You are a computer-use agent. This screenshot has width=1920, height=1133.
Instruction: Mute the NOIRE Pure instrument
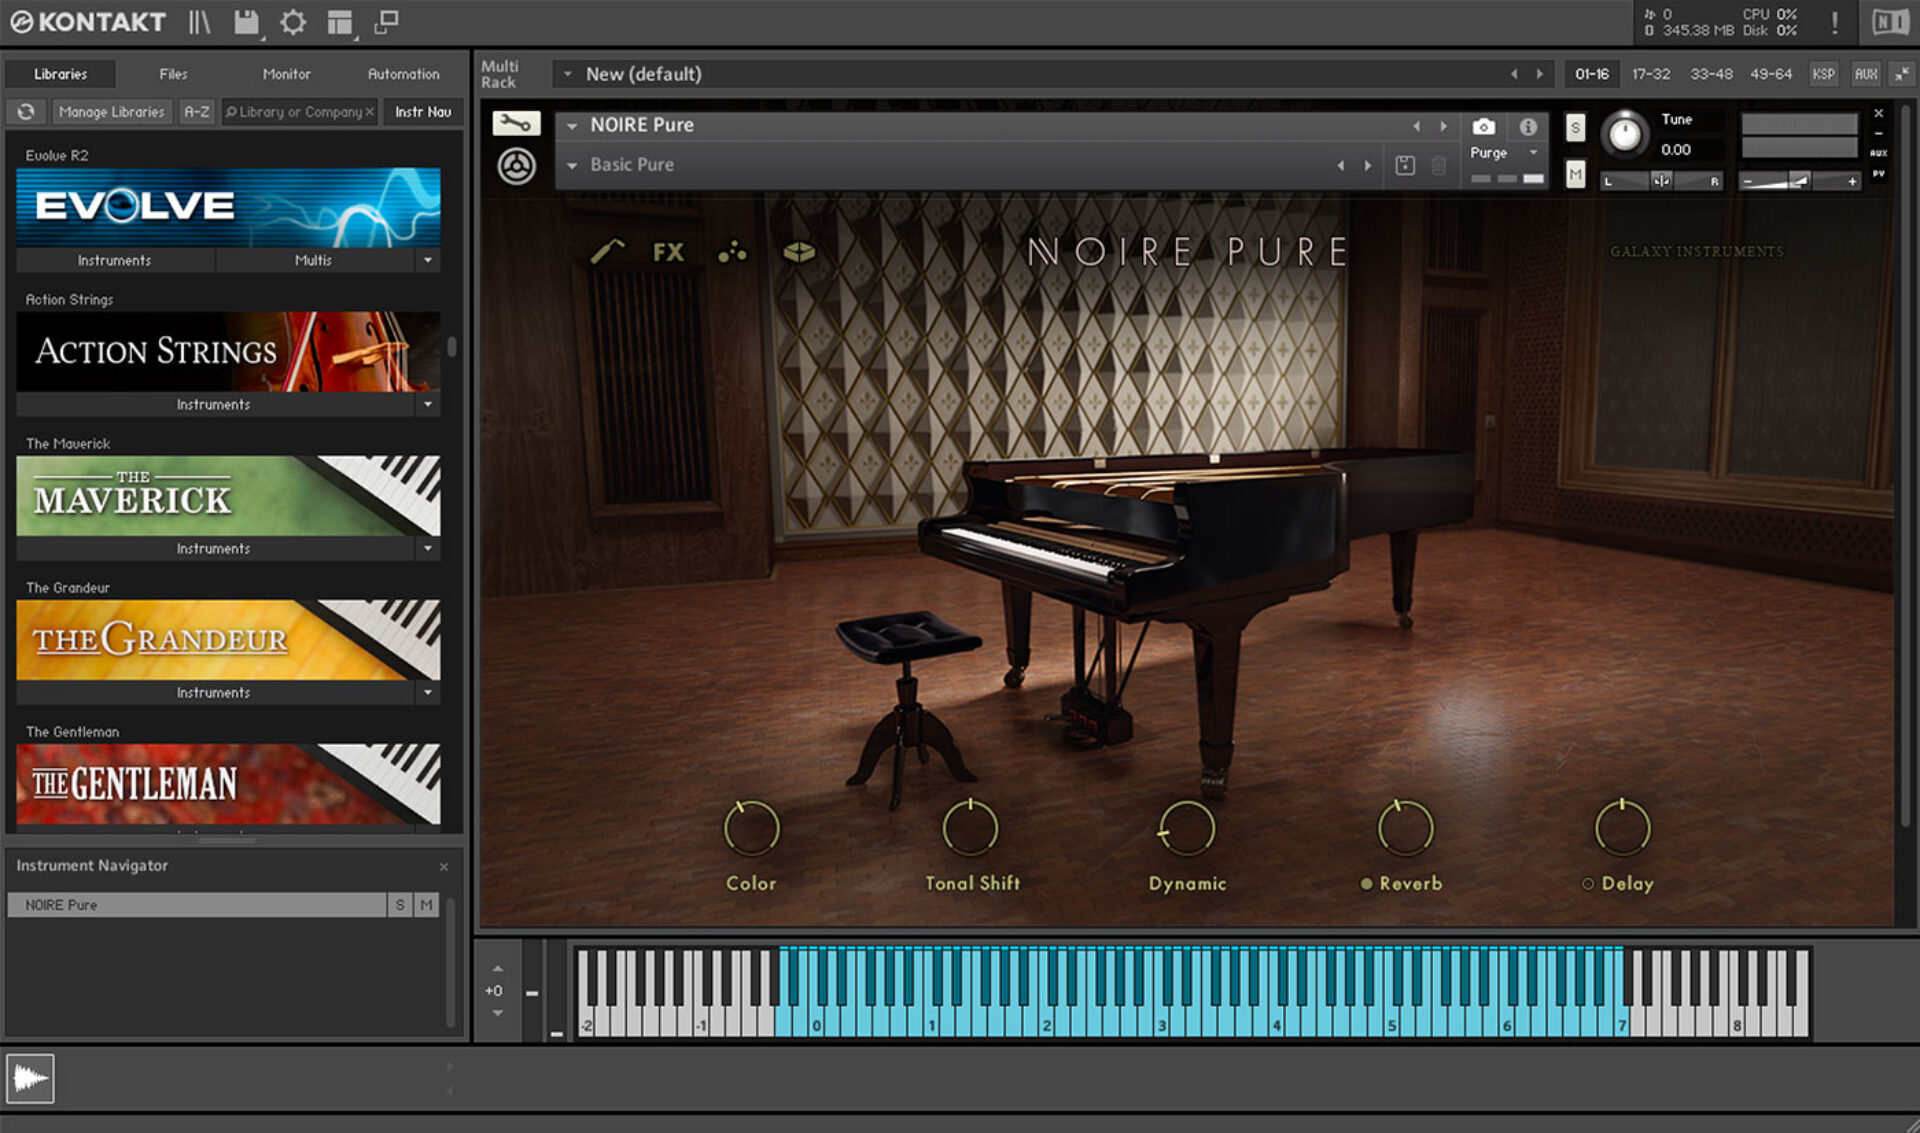coord(1575,175)
